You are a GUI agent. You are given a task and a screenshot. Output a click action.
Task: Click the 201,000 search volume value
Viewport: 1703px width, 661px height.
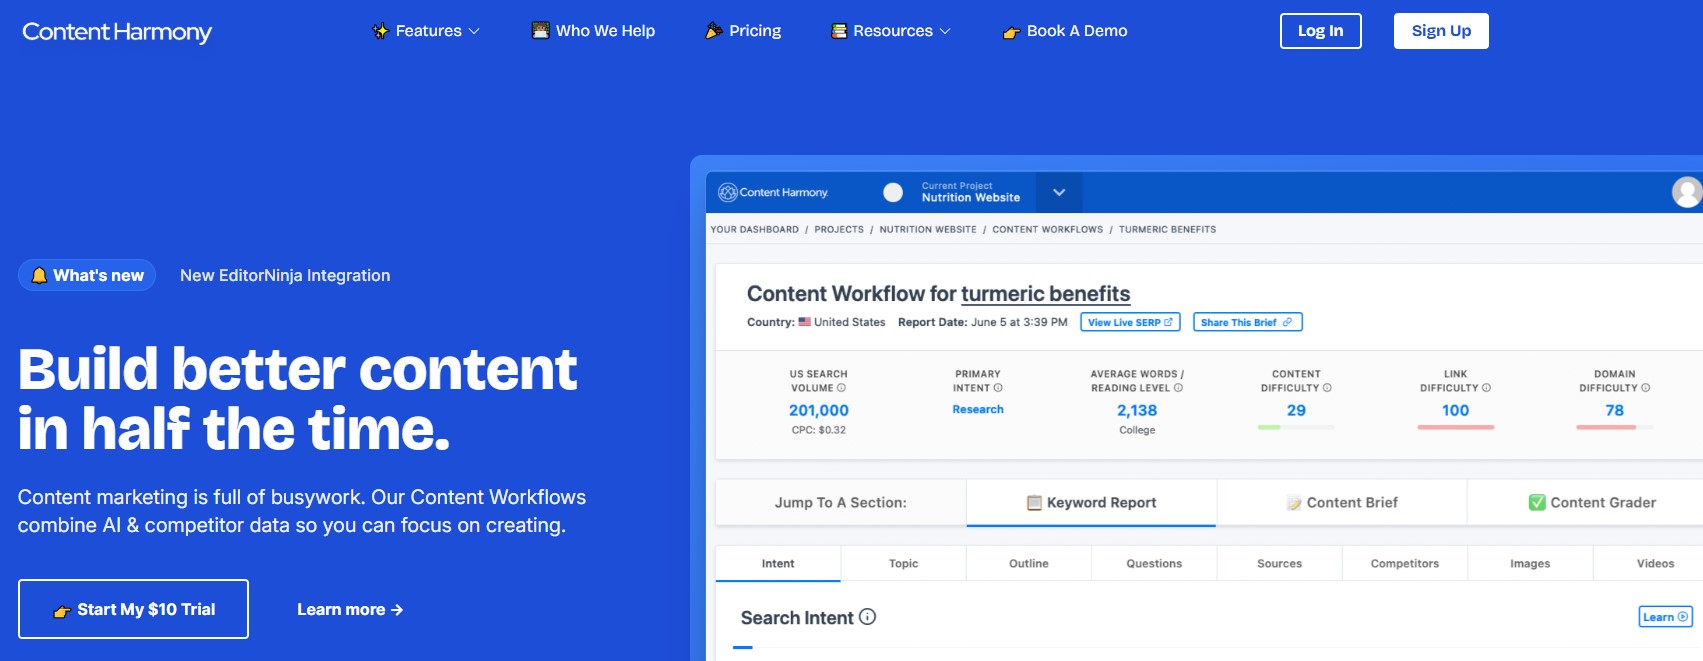(x=819, y=410)
